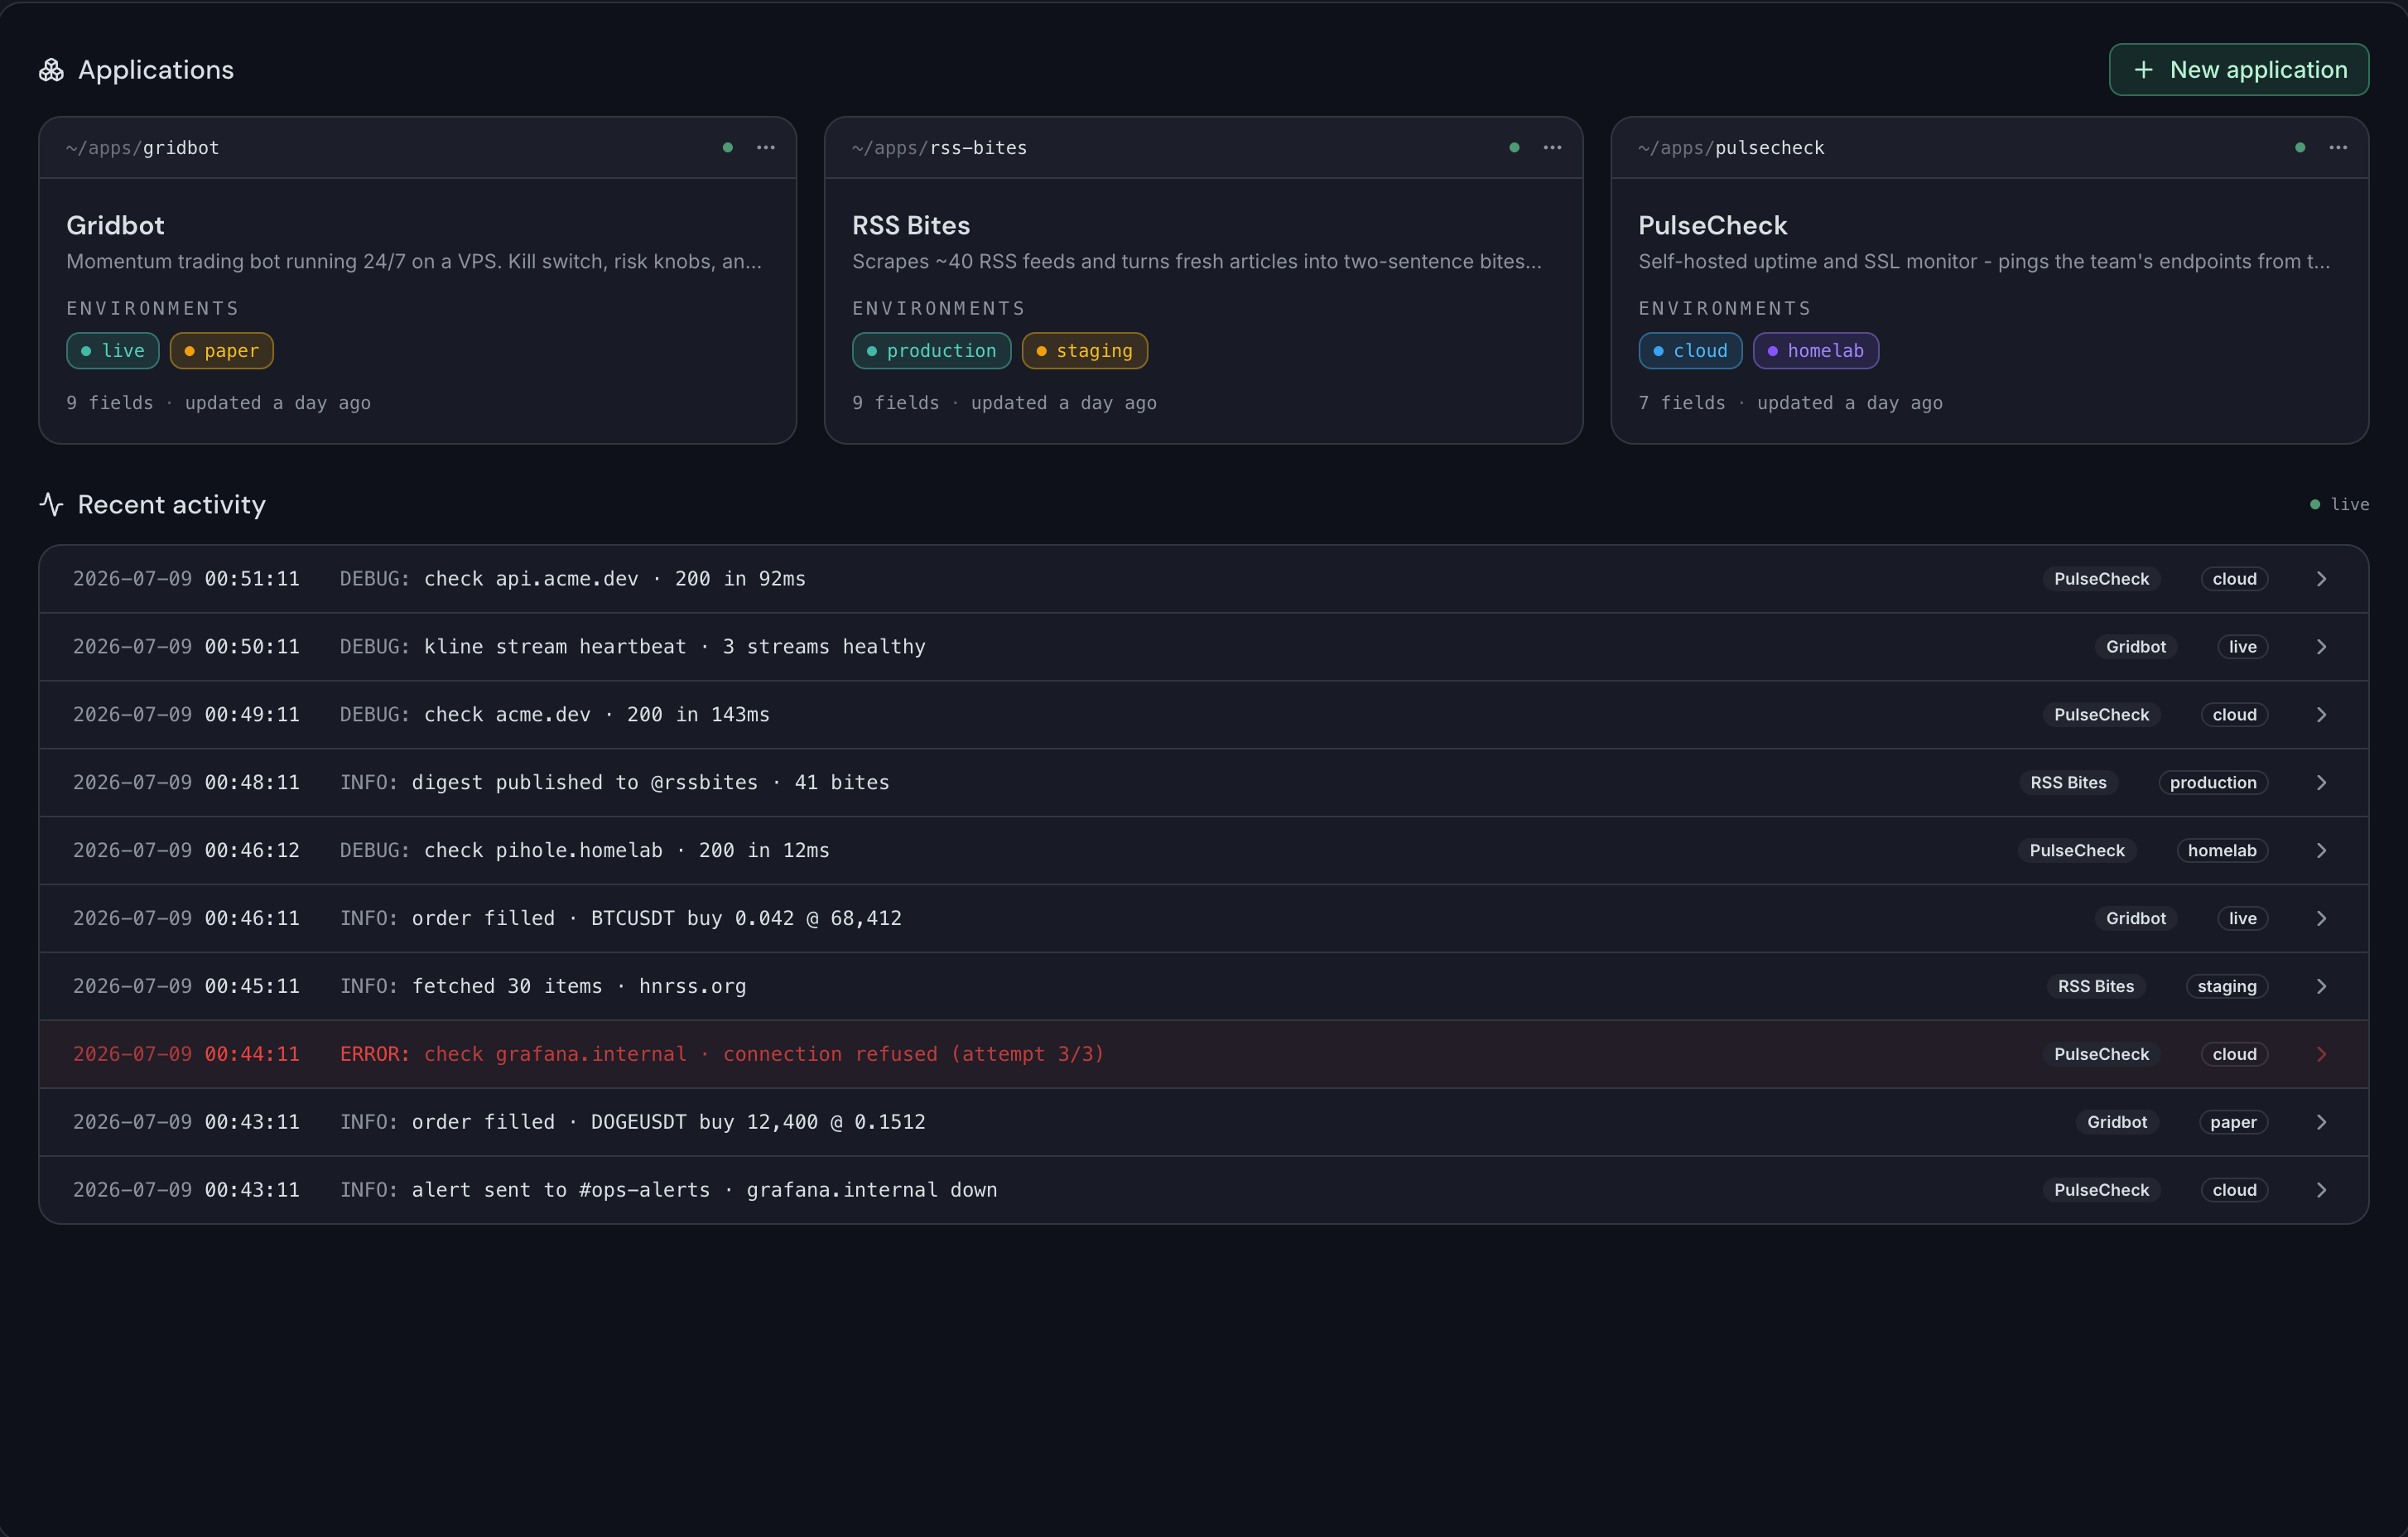Click the status dot on pulsecheck card
Image resolution: width=2408 pixels, height=1537 pixels.
(x=2300, y=148)
